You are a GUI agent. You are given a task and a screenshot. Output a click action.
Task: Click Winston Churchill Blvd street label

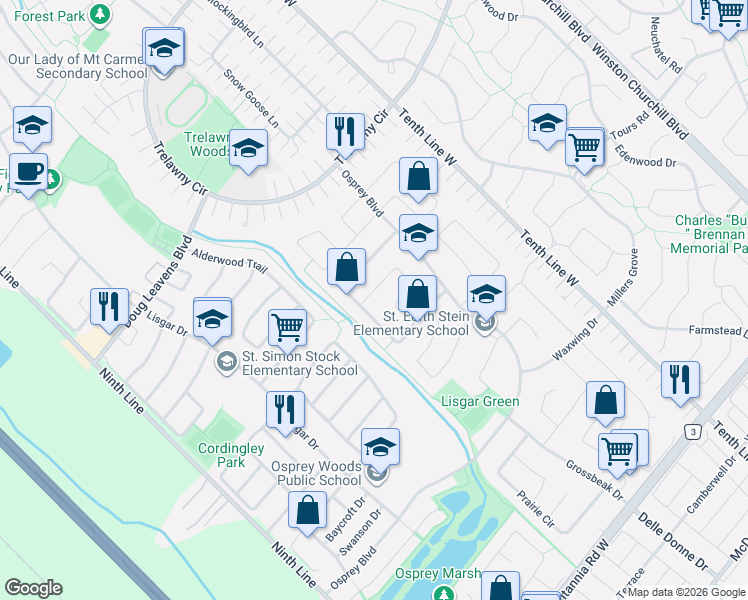[640, 92]
